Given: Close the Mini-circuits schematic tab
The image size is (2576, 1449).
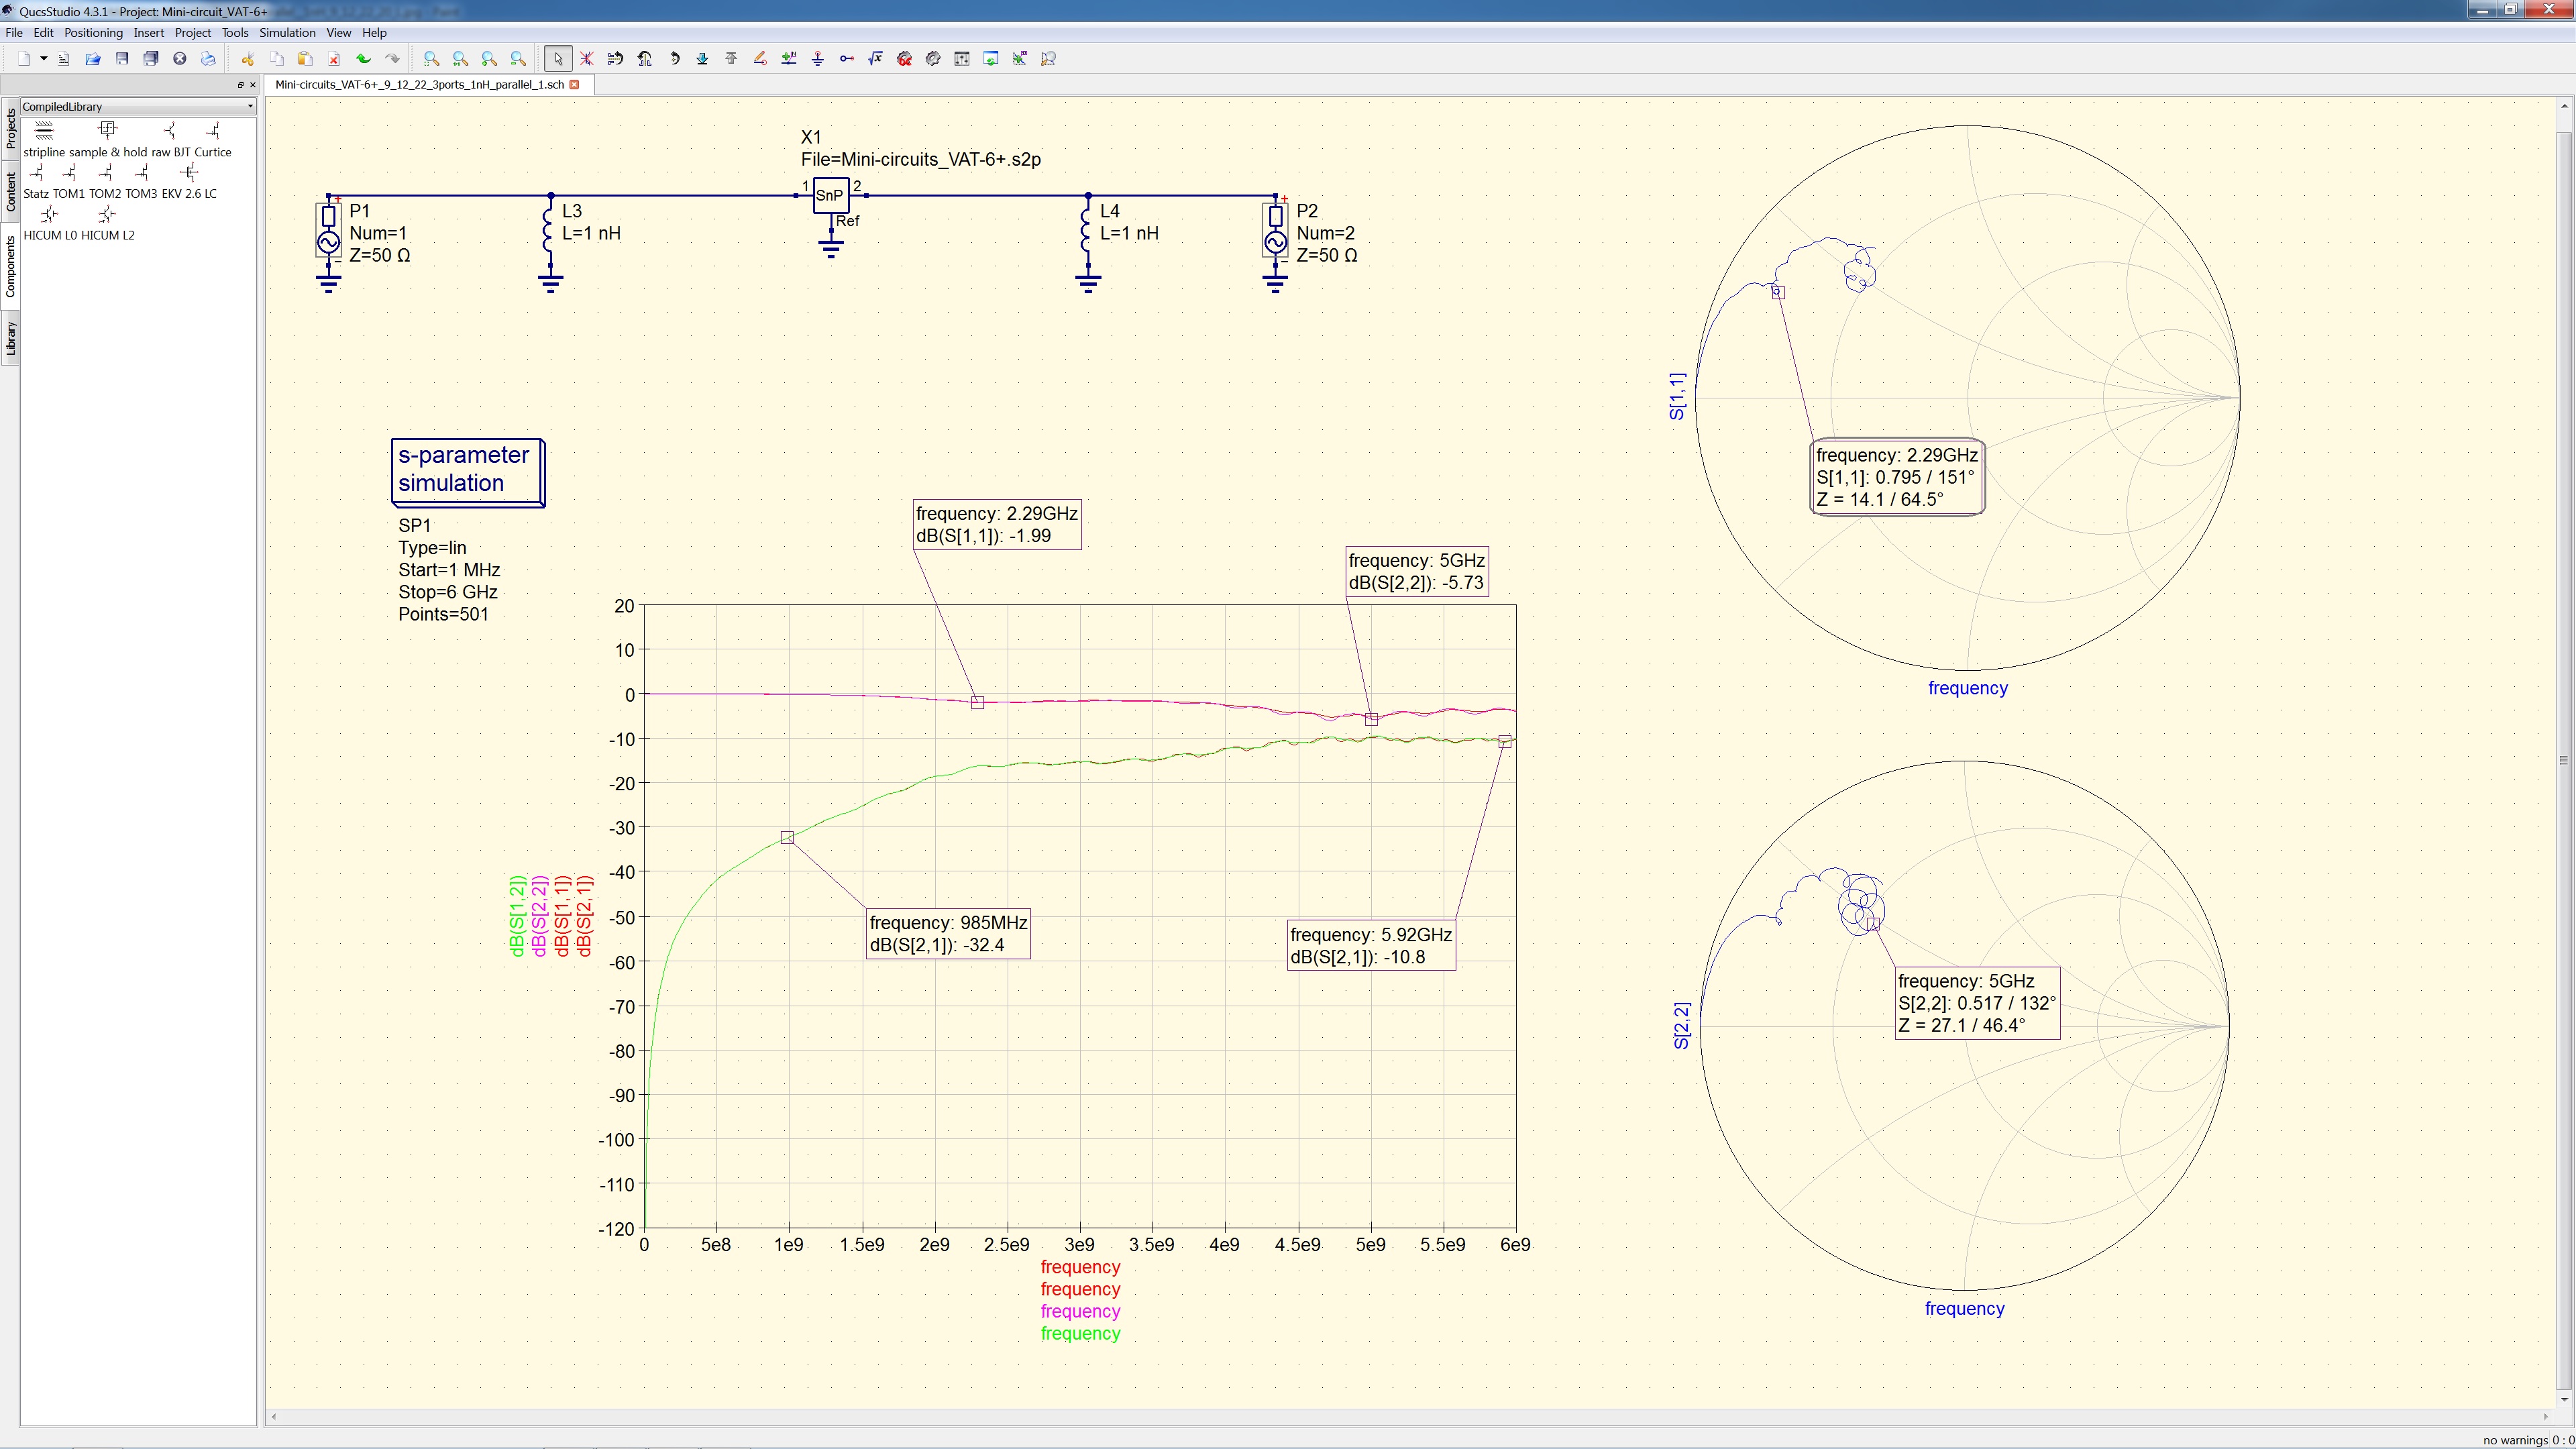Looking at the screenshot, I should pyautogui.click(x=574, y=85).
